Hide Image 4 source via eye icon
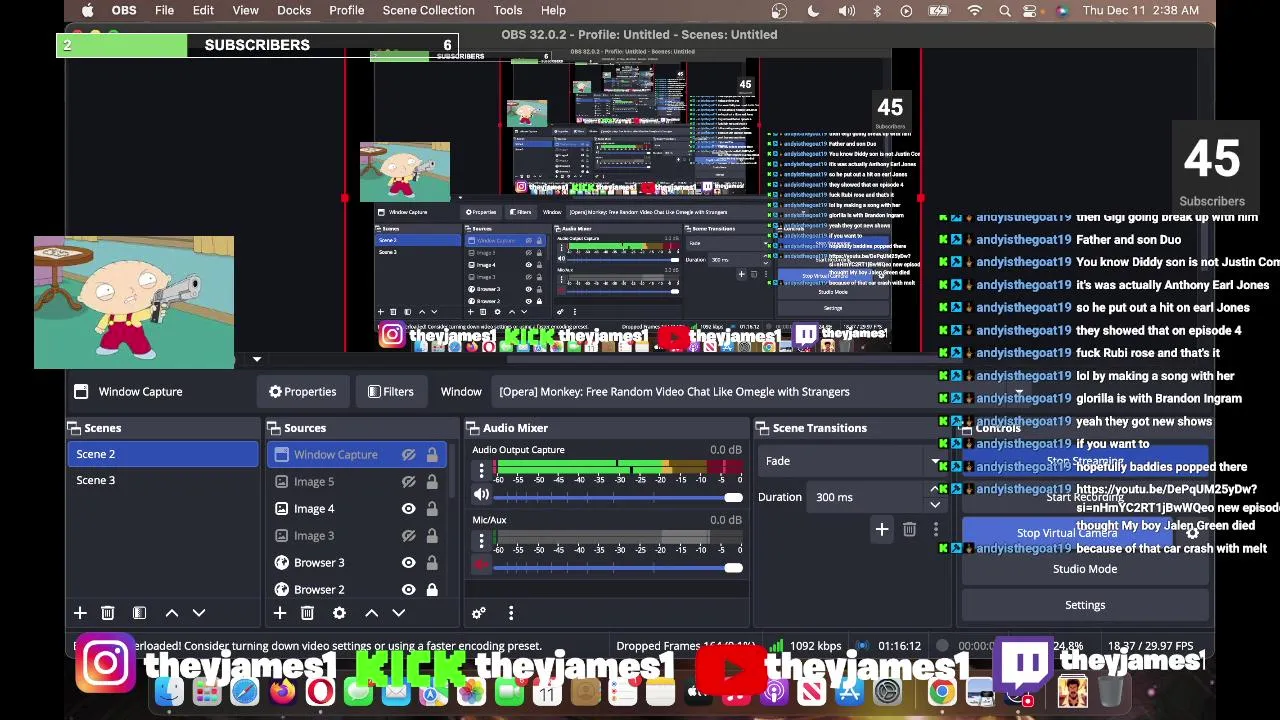Screen dimensions: 1280x720 tap(409, 509)
